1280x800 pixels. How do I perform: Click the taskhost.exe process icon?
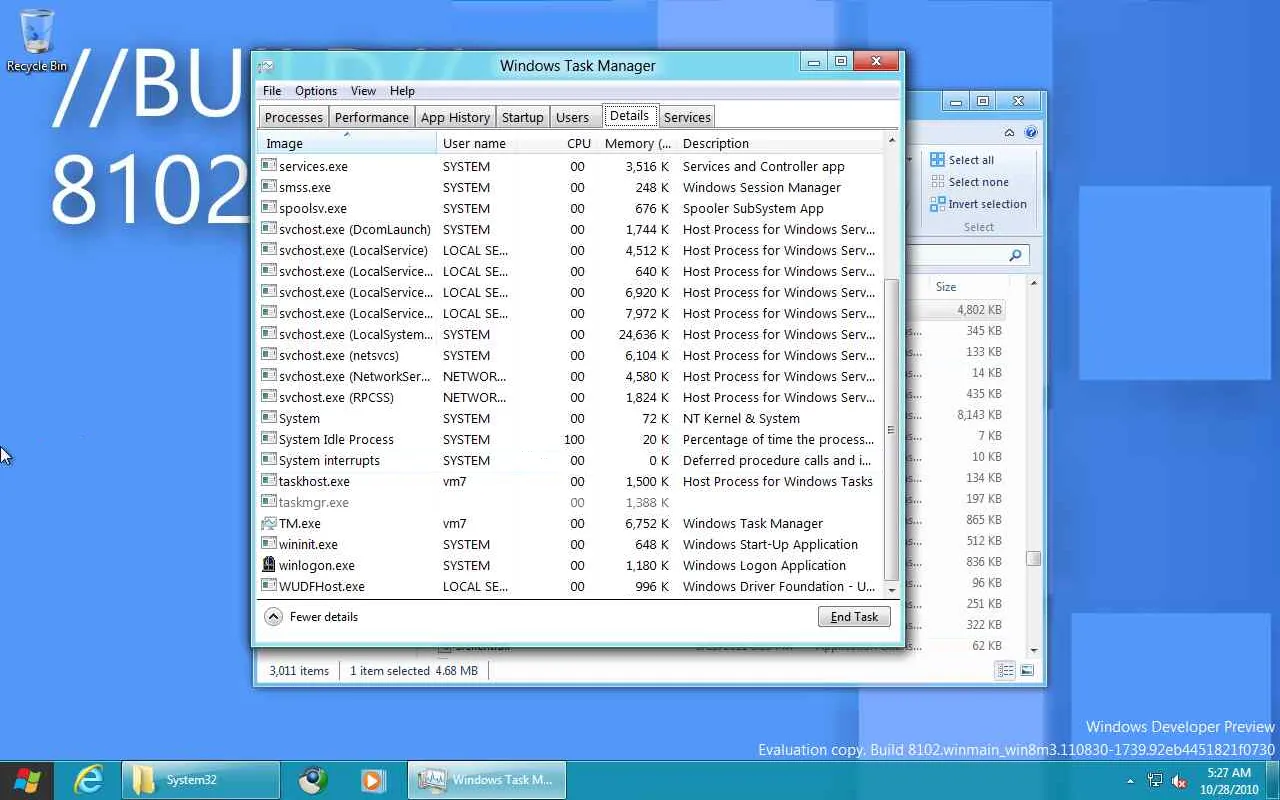(268, 481)
